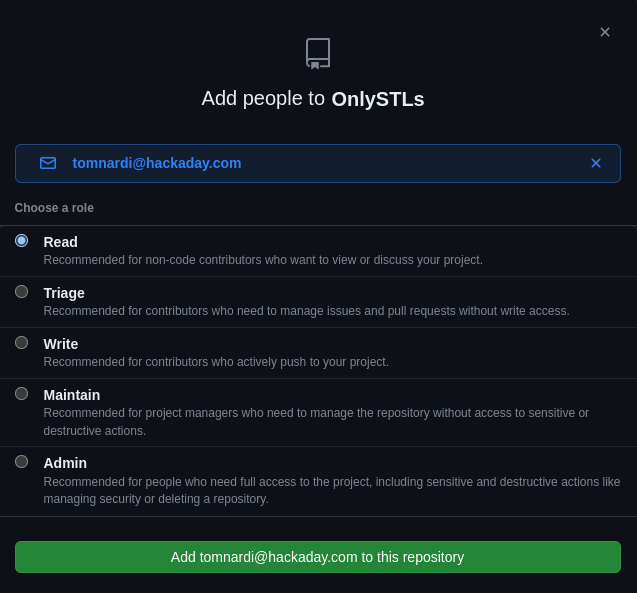The width and height of the screenshot is (637, 593).
Task: Click the envelope icon beside the email
Action: tap(48, 163)
